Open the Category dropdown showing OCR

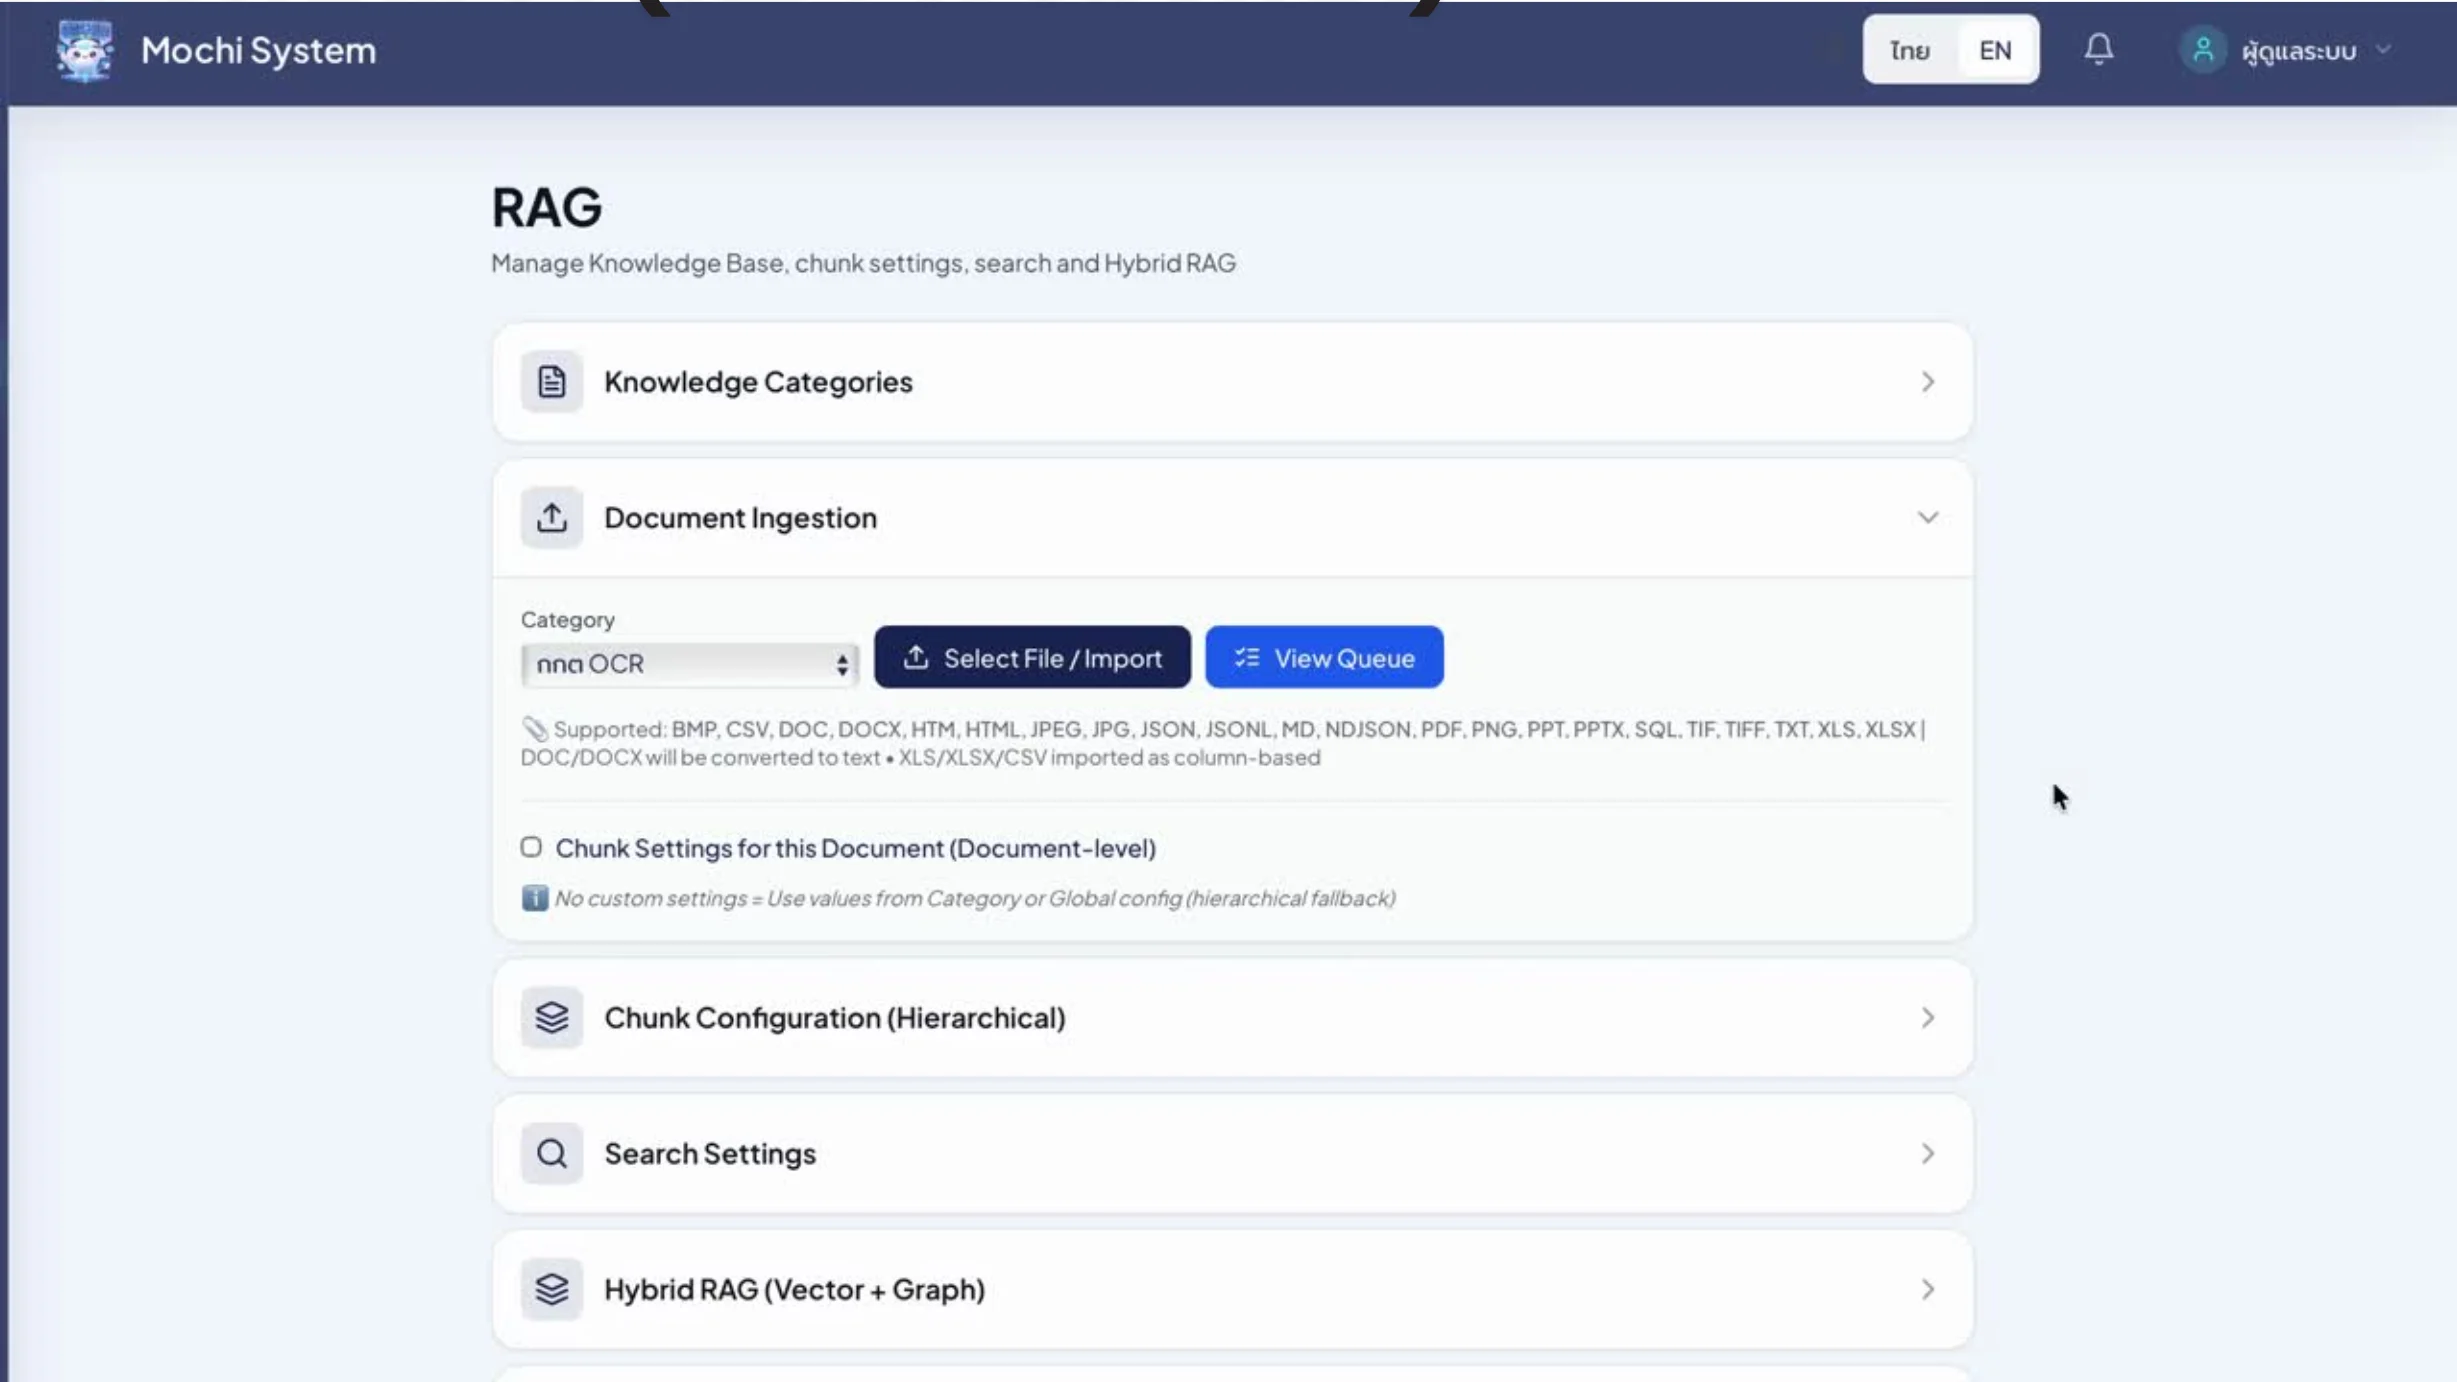point(689,663)
